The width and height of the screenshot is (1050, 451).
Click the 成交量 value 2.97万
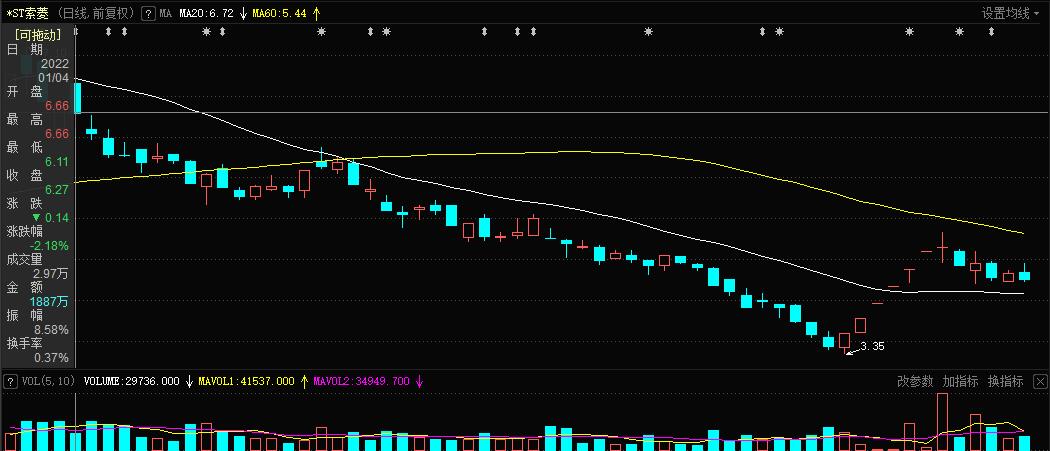(52, 274)
